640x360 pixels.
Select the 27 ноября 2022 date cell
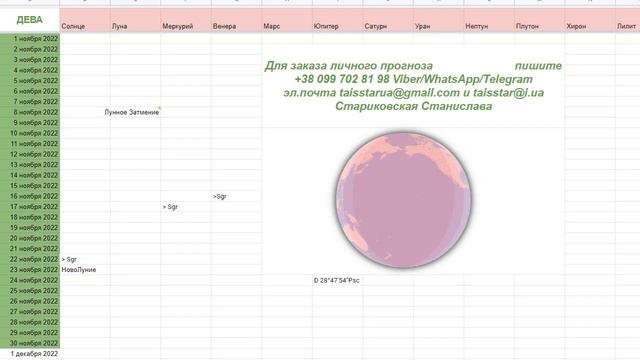coord(30,312)
